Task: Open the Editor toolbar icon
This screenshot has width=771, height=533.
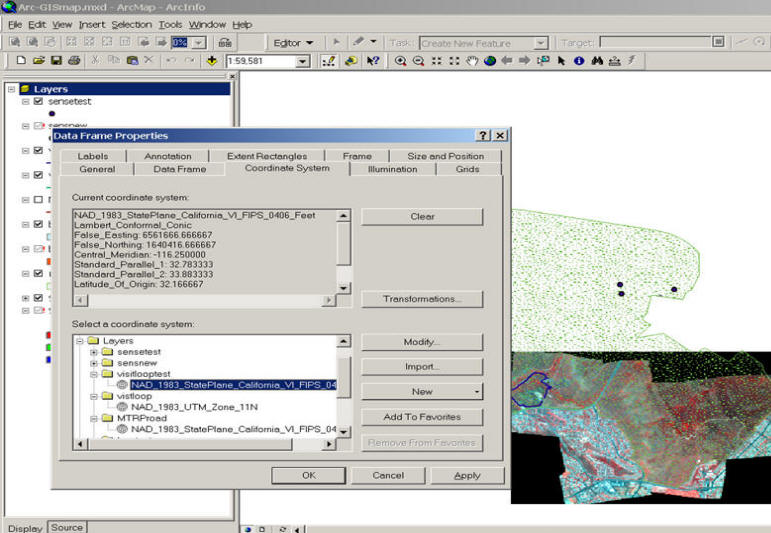Action: tap(328, 61)
